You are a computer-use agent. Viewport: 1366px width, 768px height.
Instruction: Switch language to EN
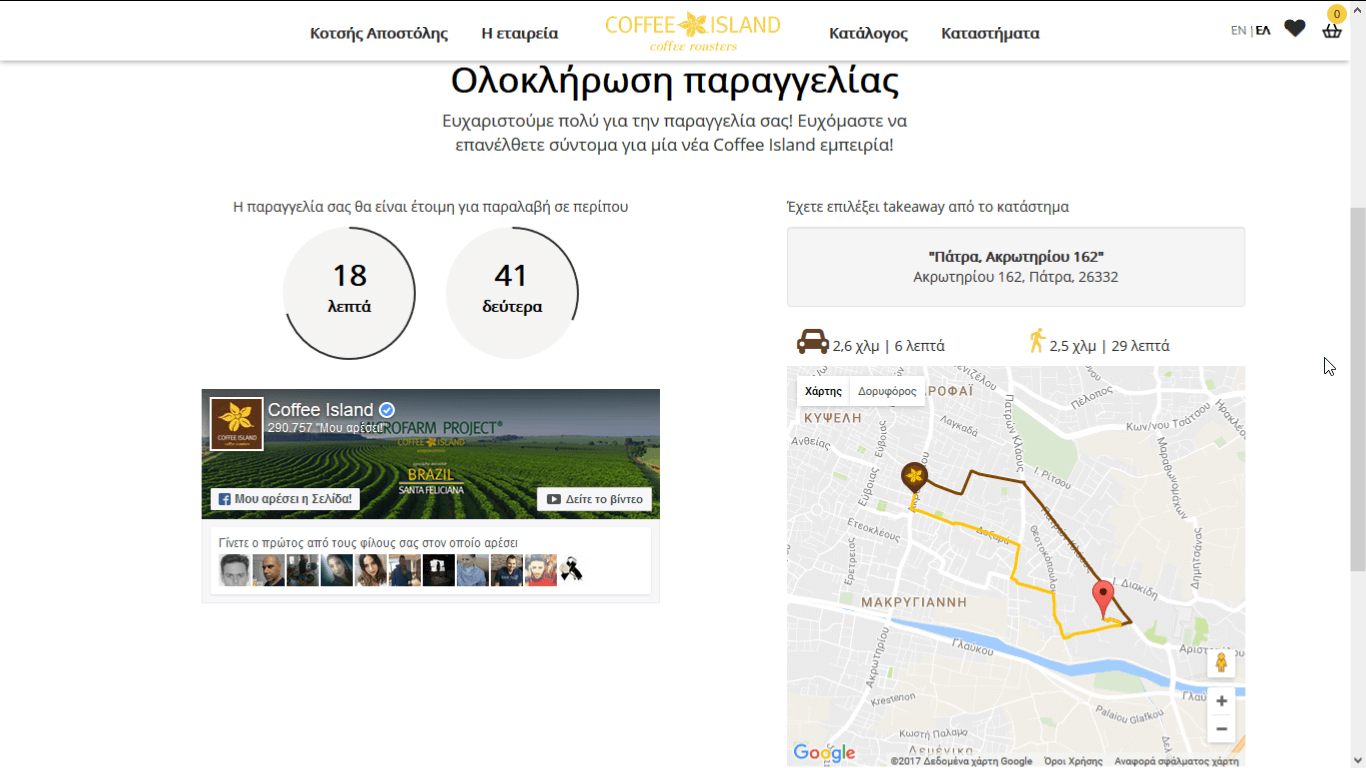(1238, 30)
